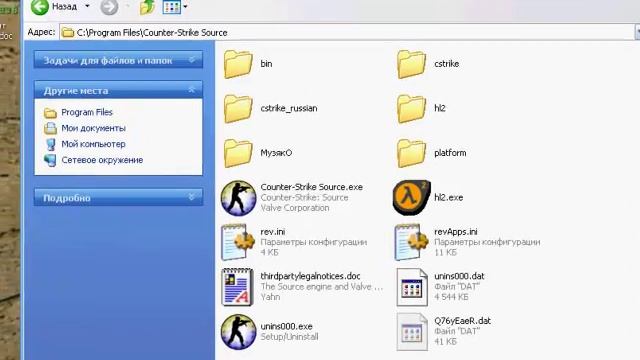
Task: Select the bin folder icon
Action: point(238,64)
